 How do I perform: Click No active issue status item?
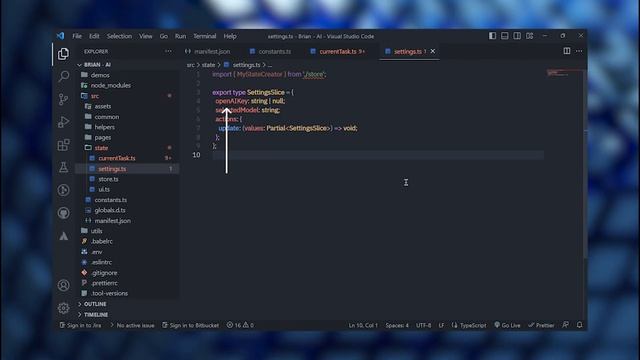[x=133, y=325]
